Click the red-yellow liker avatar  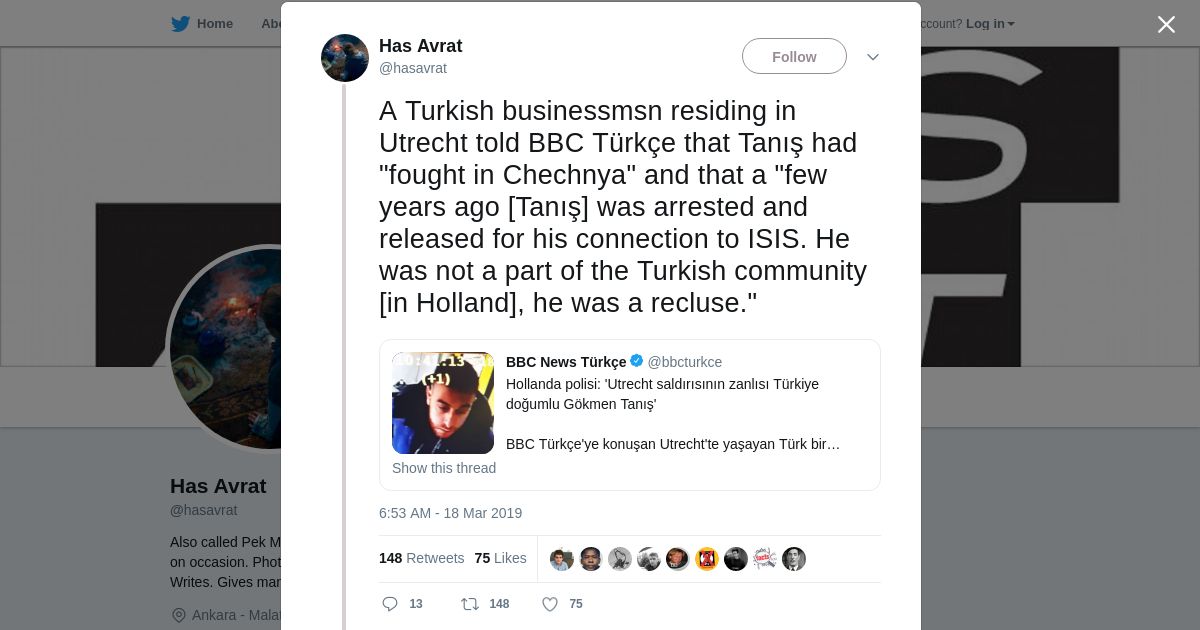pyautogui.click(x=707, y=559)
